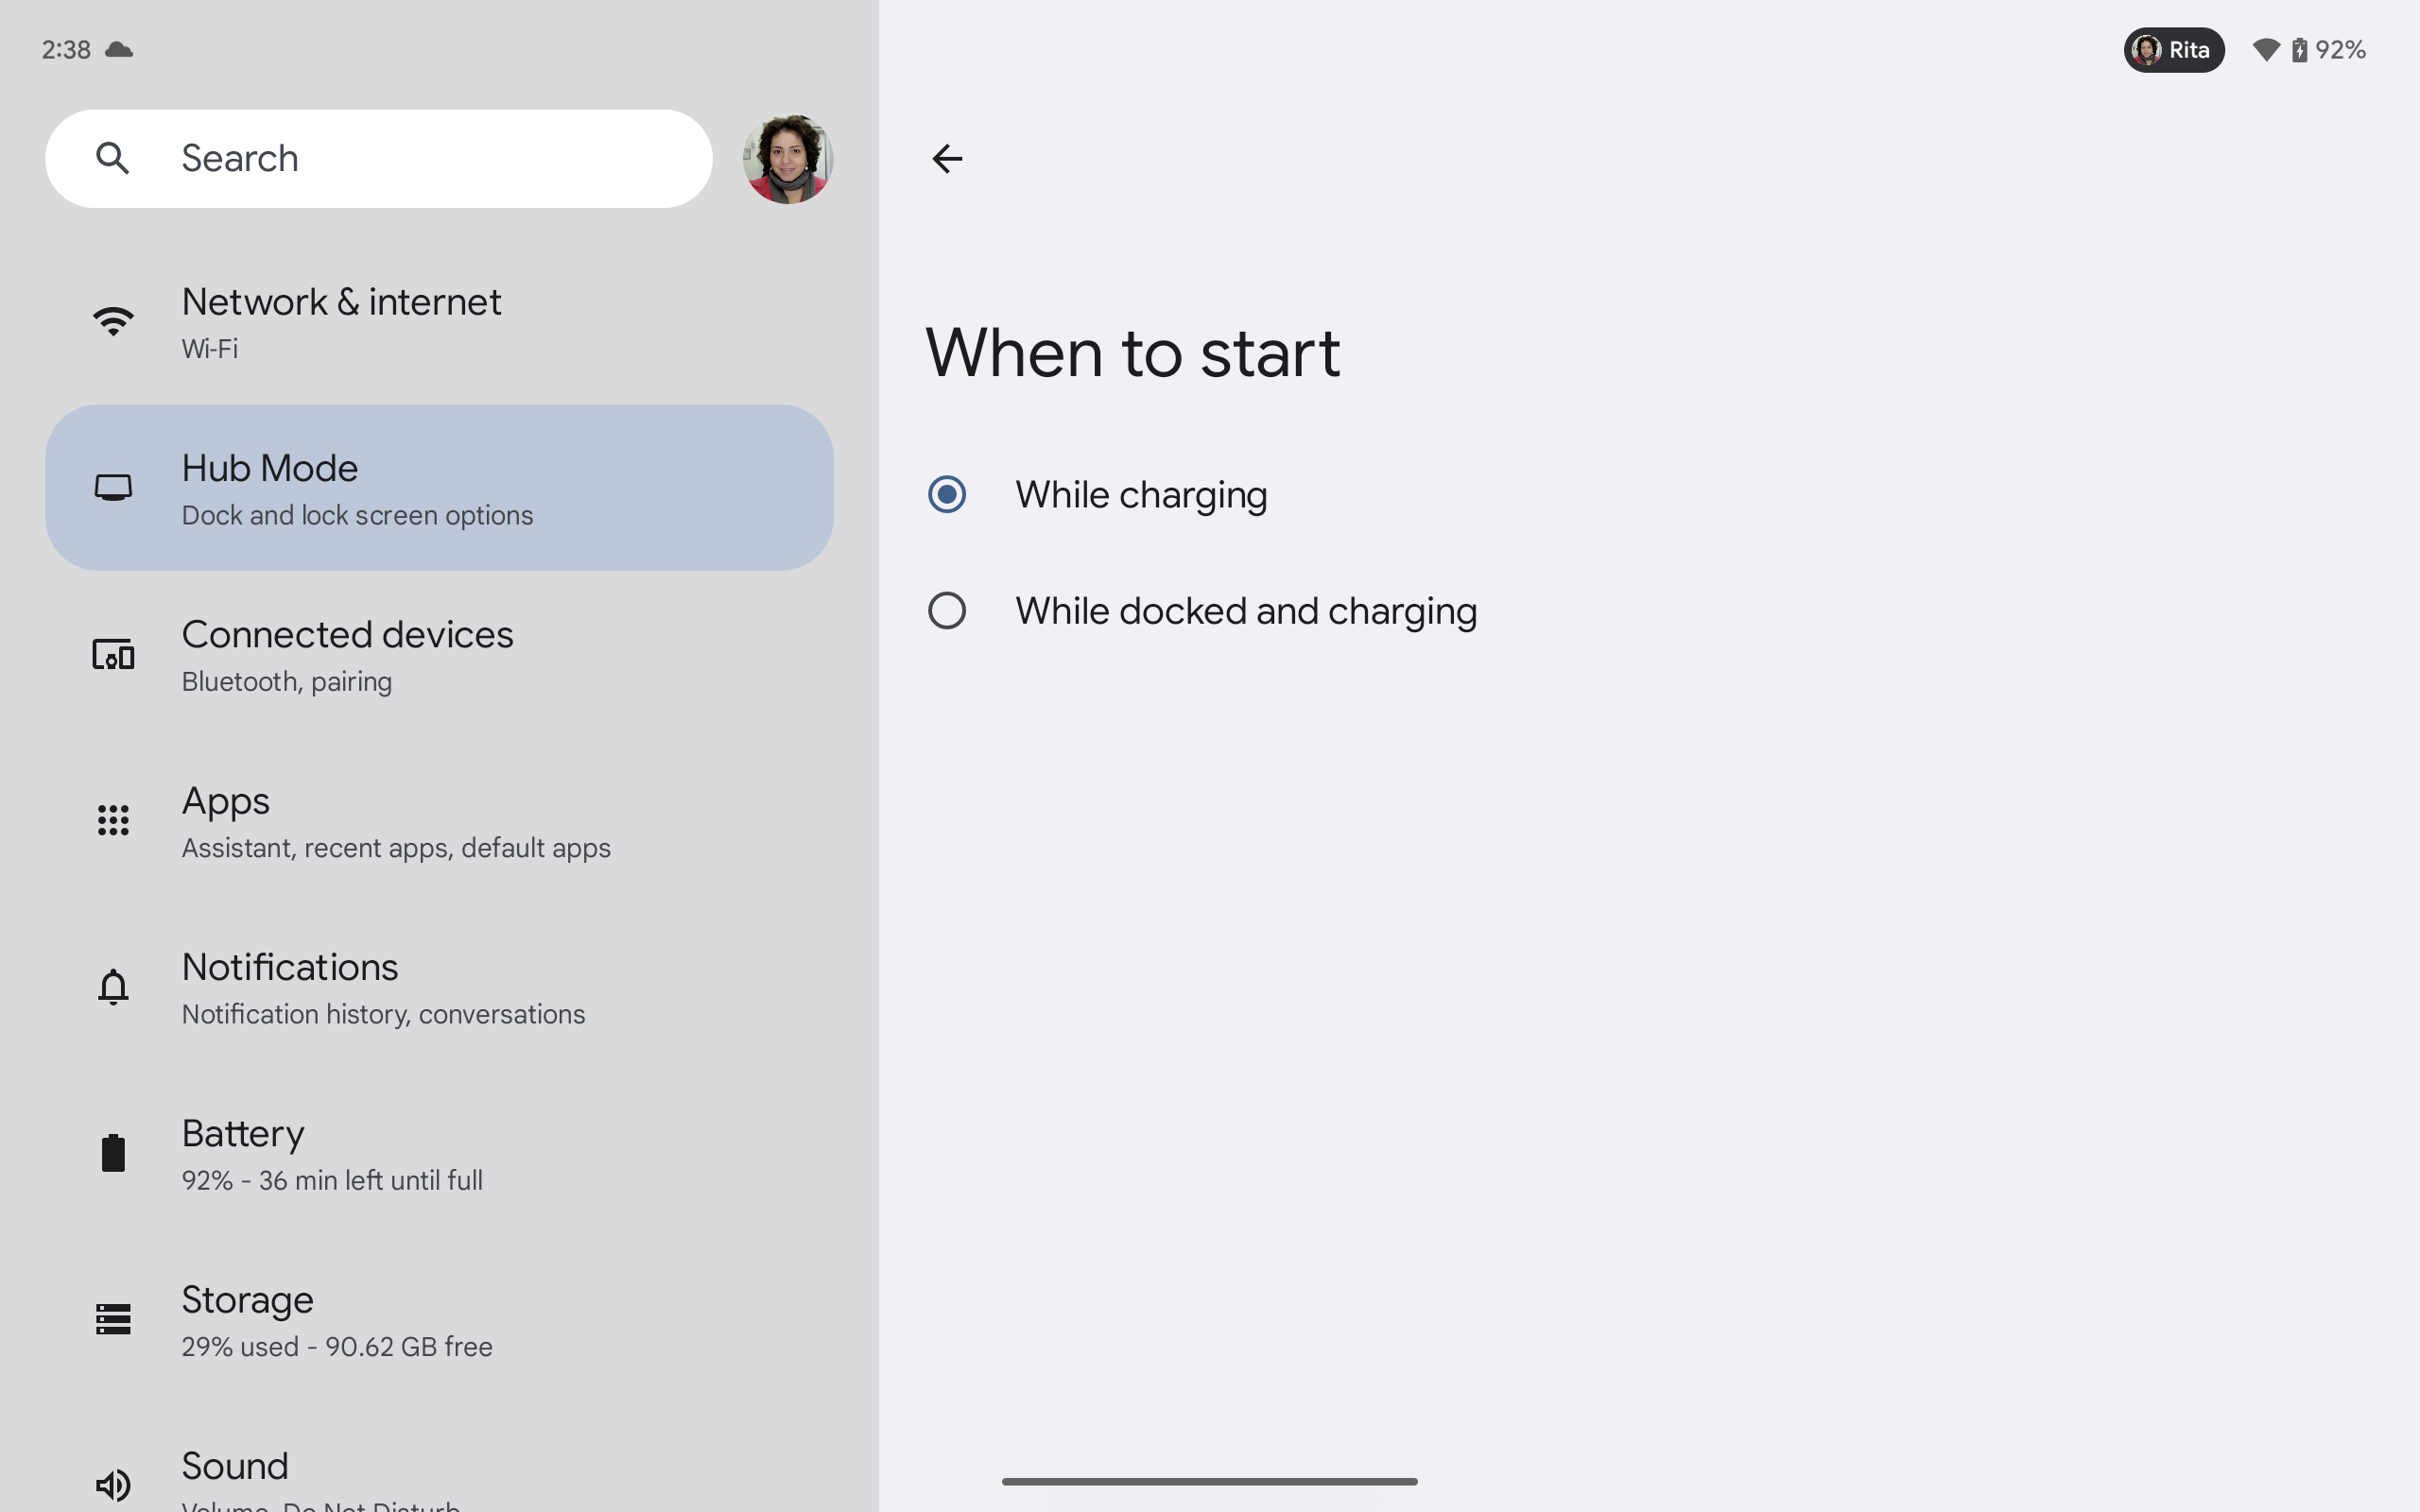Click the Notifications bell icon

[113, 987]
